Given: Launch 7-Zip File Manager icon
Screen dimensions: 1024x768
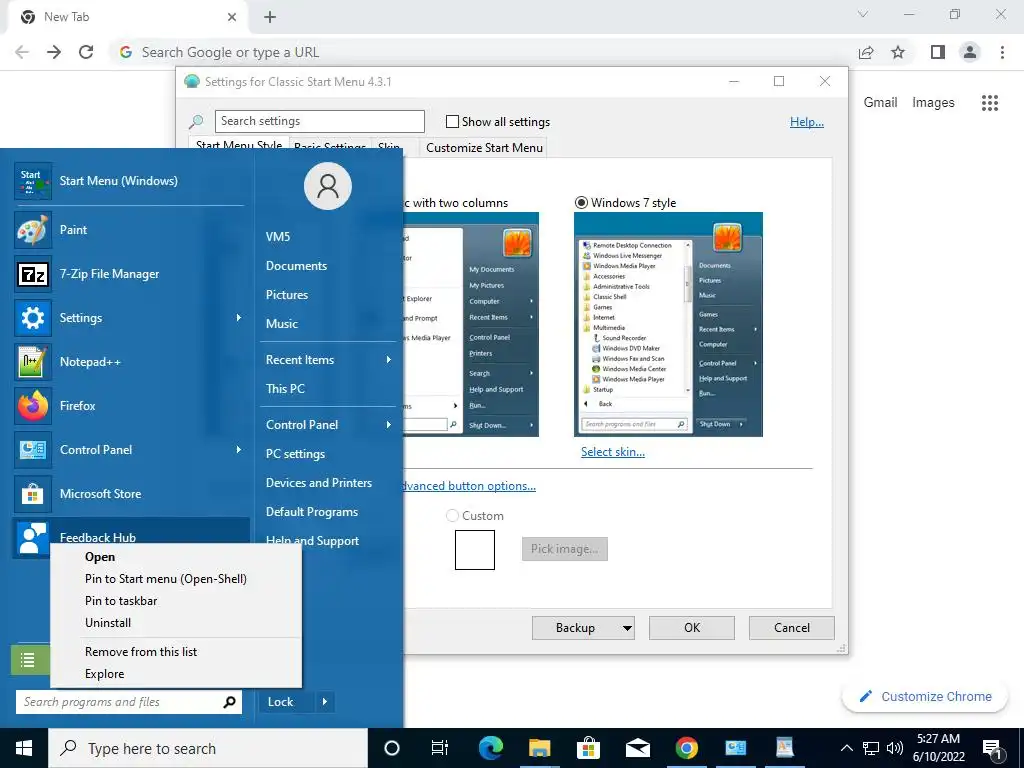Looking at the screenshot, I should pos(33,274).
